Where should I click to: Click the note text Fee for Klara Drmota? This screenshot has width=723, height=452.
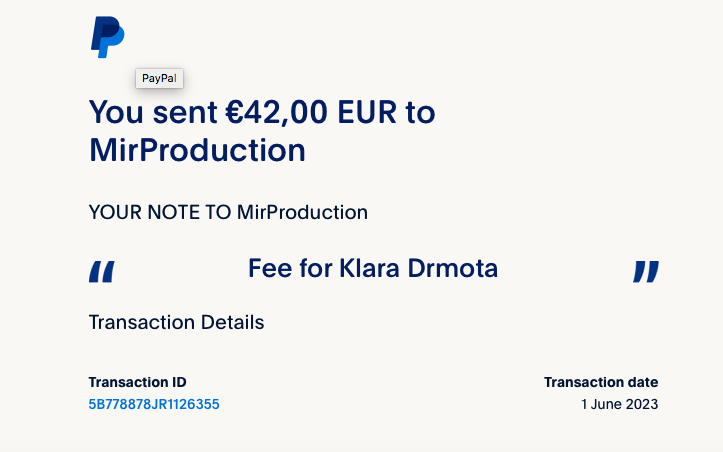(373, 268)
